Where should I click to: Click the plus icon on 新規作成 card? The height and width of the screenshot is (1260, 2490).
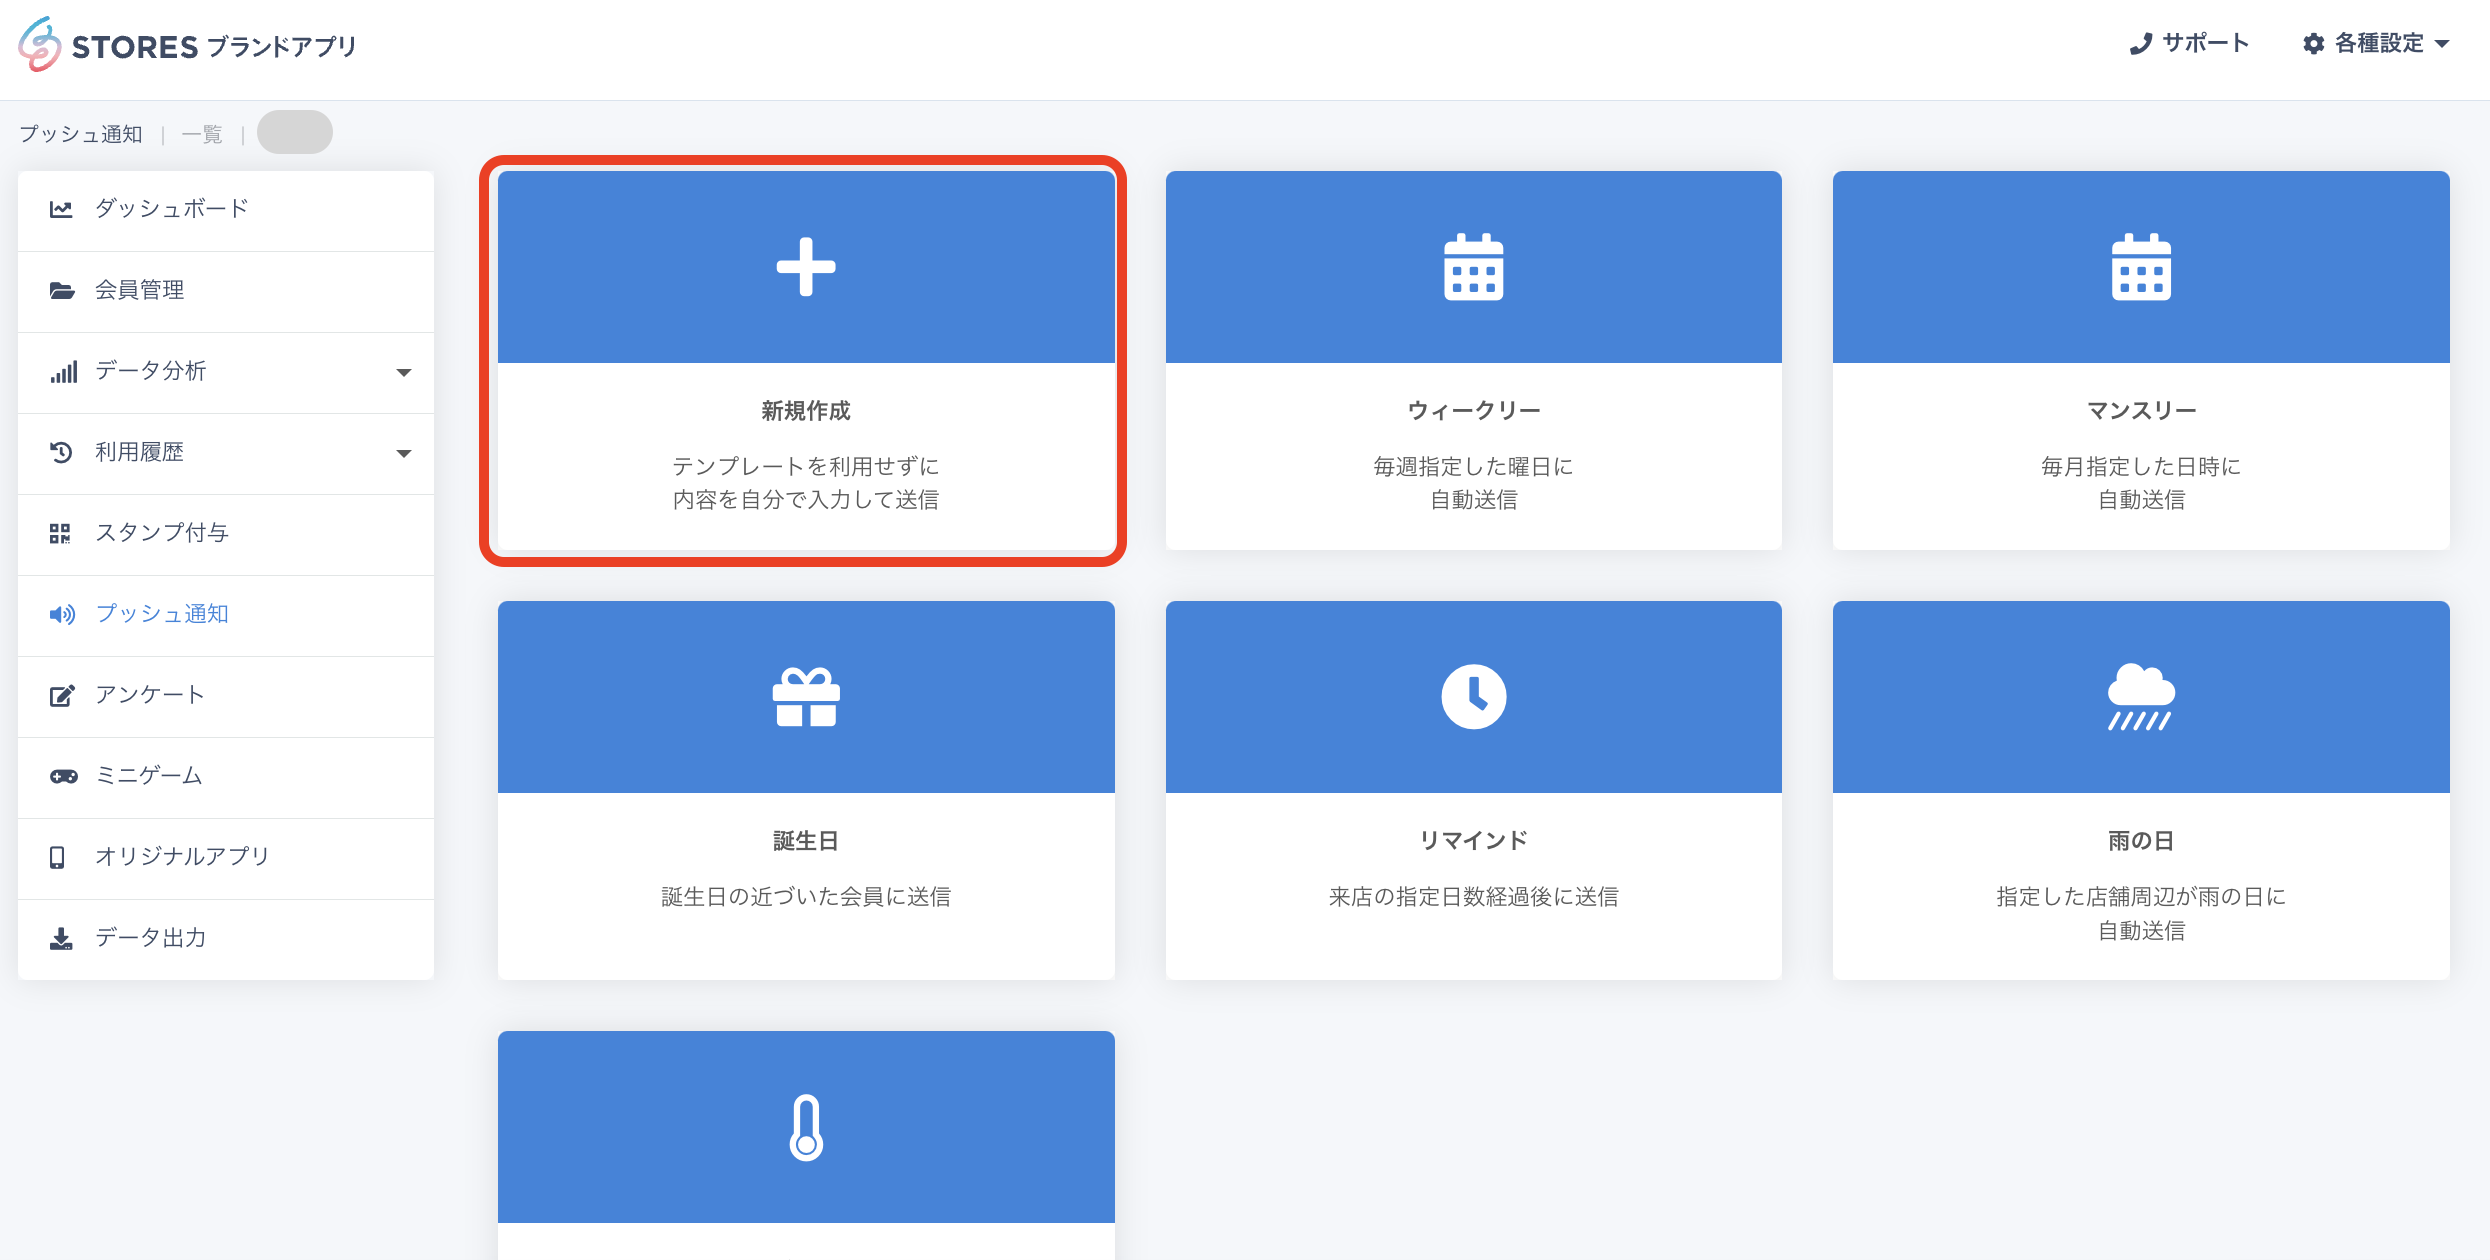(806, 267)
